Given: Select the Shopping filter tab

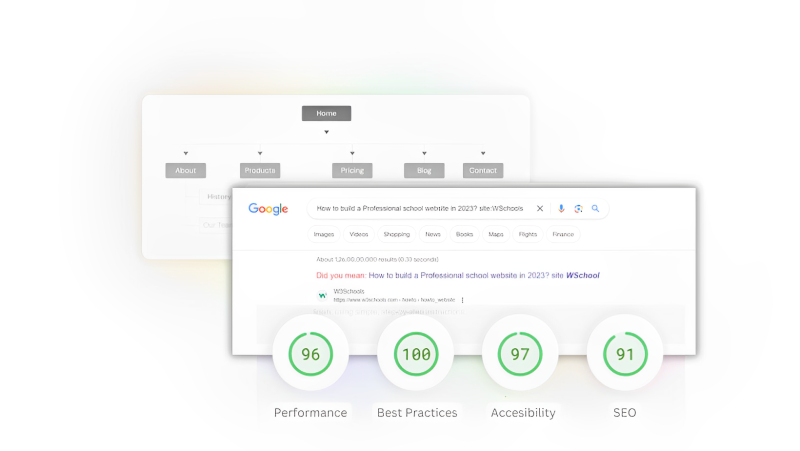Looking at the screenshot, I should (396, 234).
